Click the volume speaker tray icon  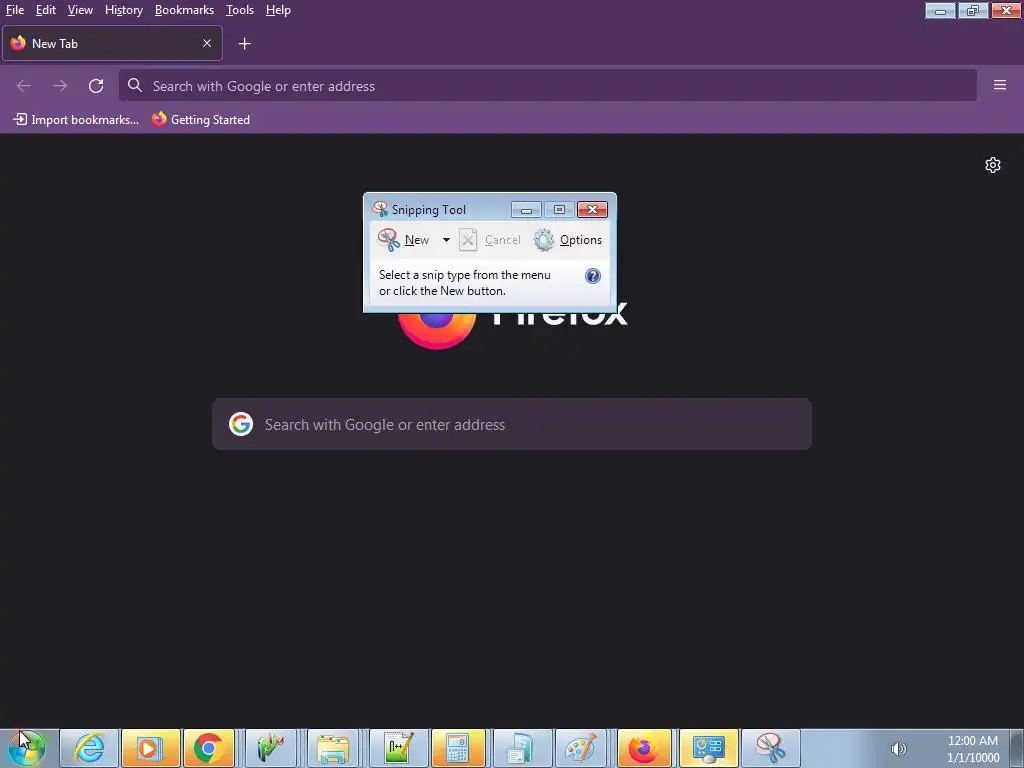click(899, 748)
